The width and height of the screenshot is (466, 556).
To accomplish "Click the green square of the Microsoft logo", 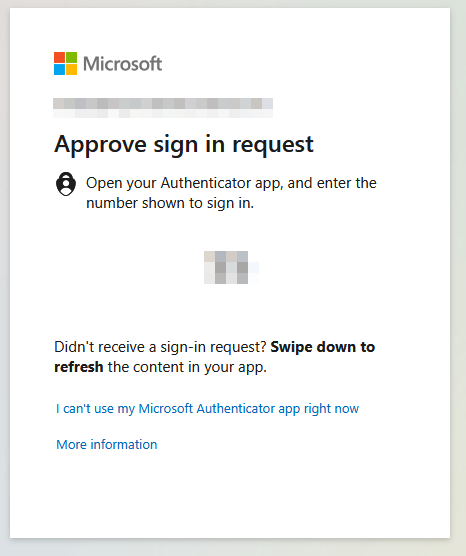I will coord(71,57).
